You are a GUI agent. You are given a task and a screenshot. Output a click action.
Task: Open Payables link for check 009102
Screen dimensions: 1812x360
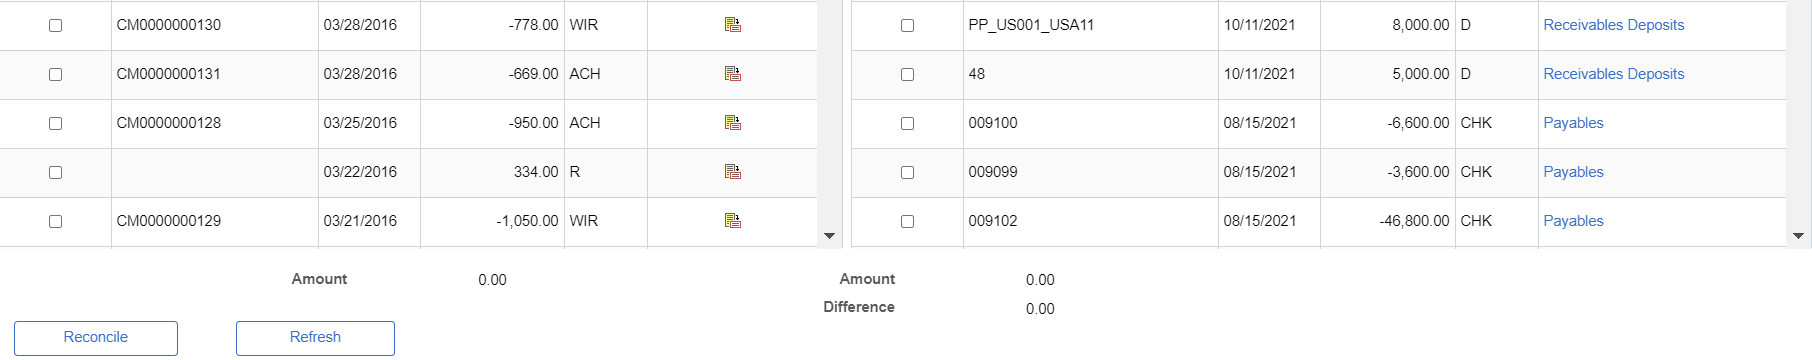[x=1573, y=221]
